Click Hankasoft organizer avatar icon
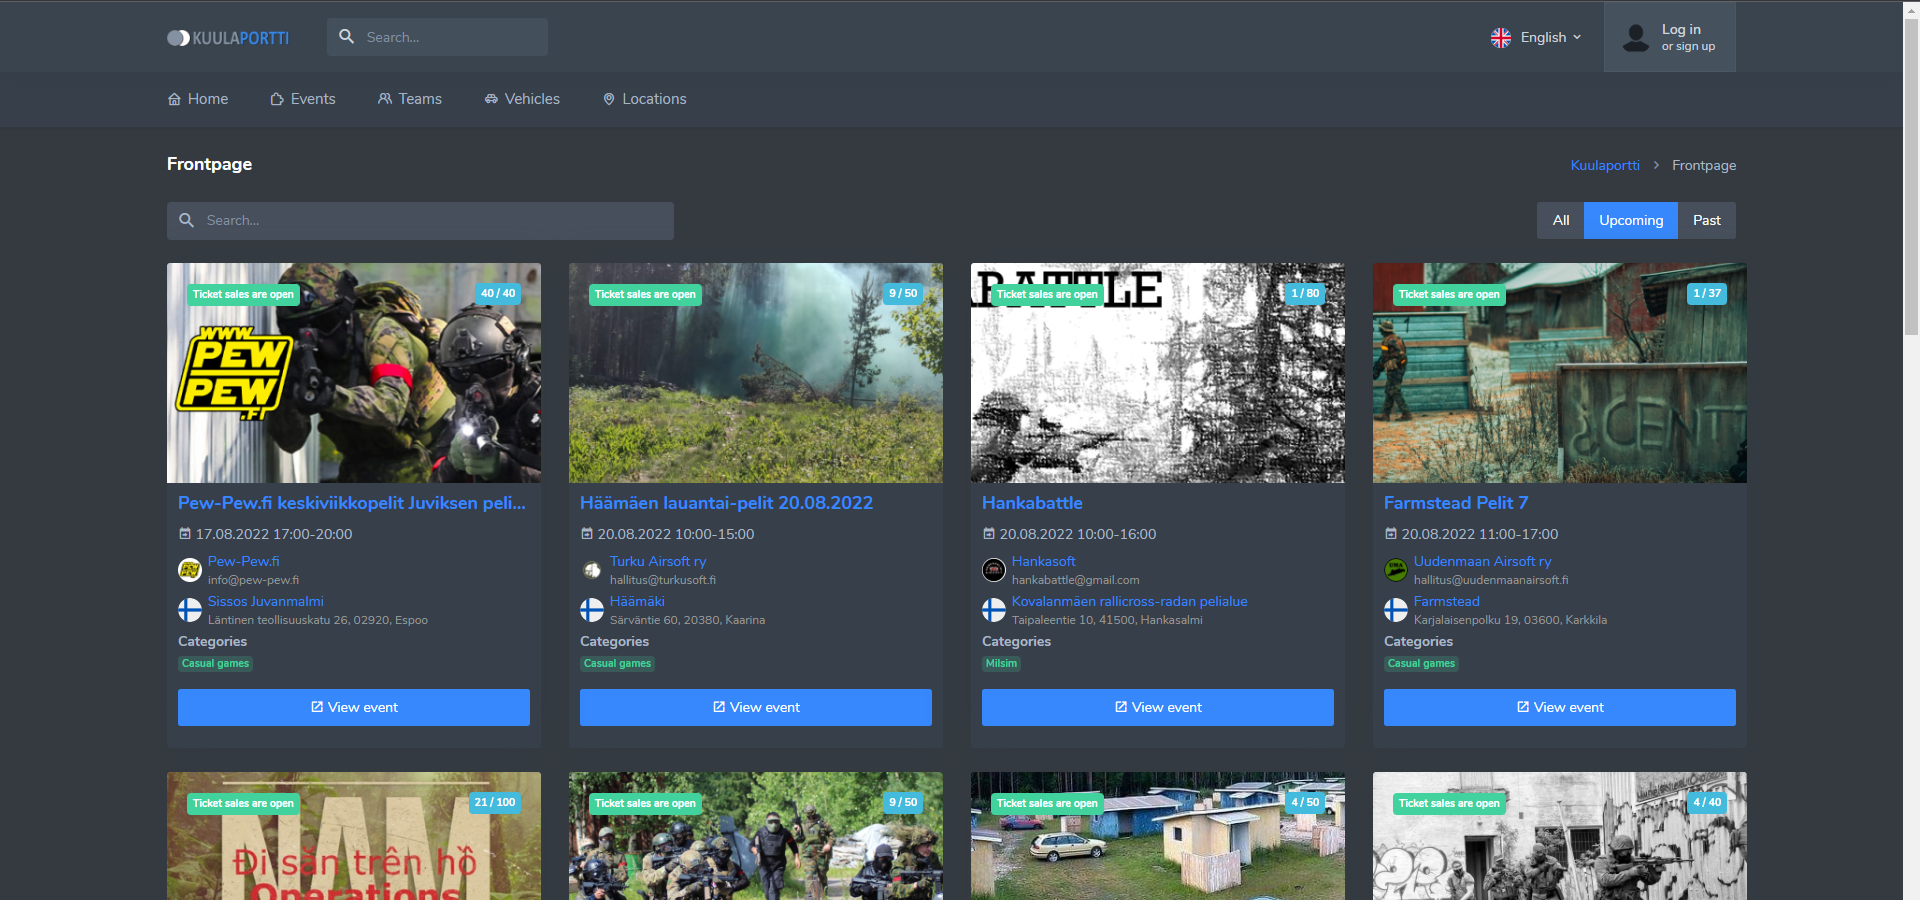 tap(994, 570)
